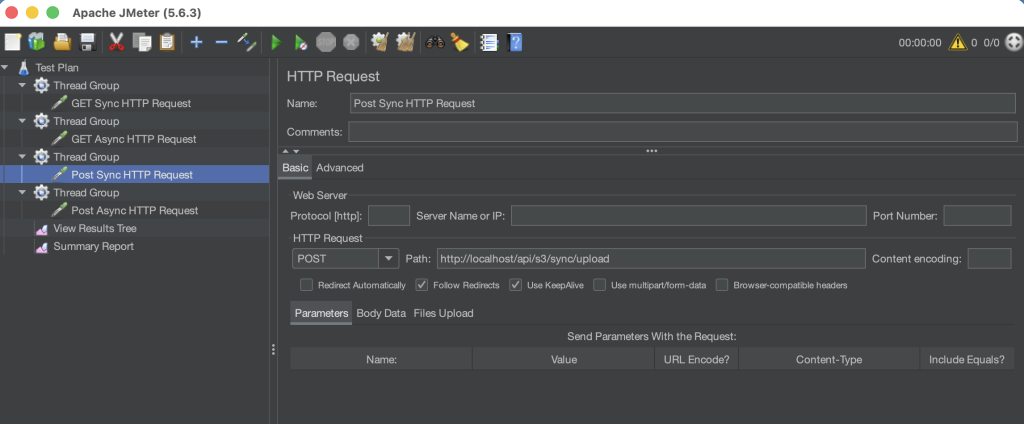Click the Content-Type column header
The image size is (1024, 424).
pyautogui.click(x=829, y=359)
